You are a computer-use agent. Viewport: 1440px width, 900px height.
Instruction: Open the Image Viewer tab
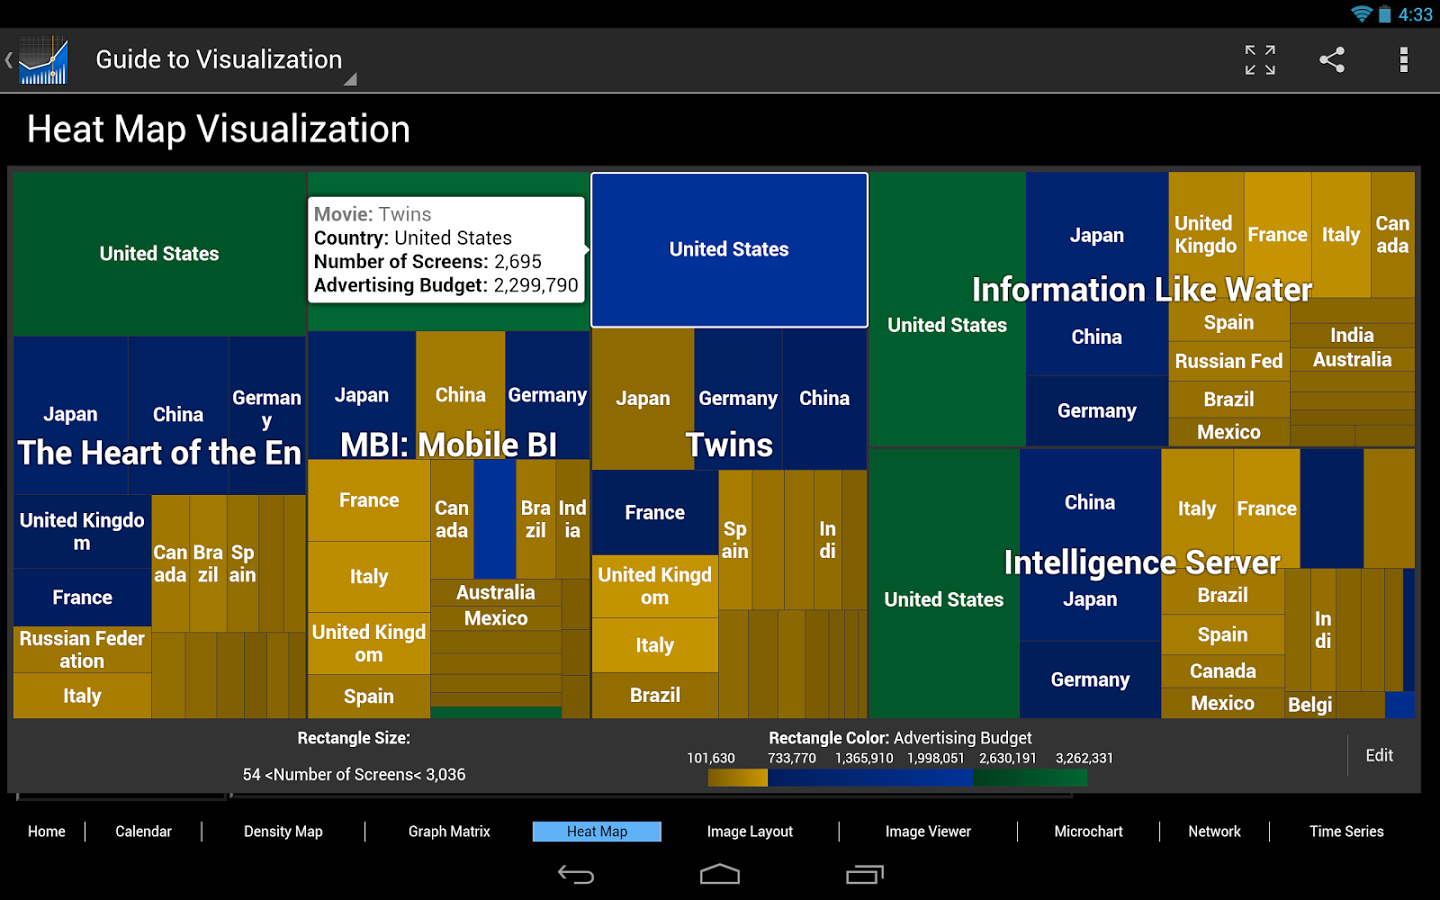928,831
